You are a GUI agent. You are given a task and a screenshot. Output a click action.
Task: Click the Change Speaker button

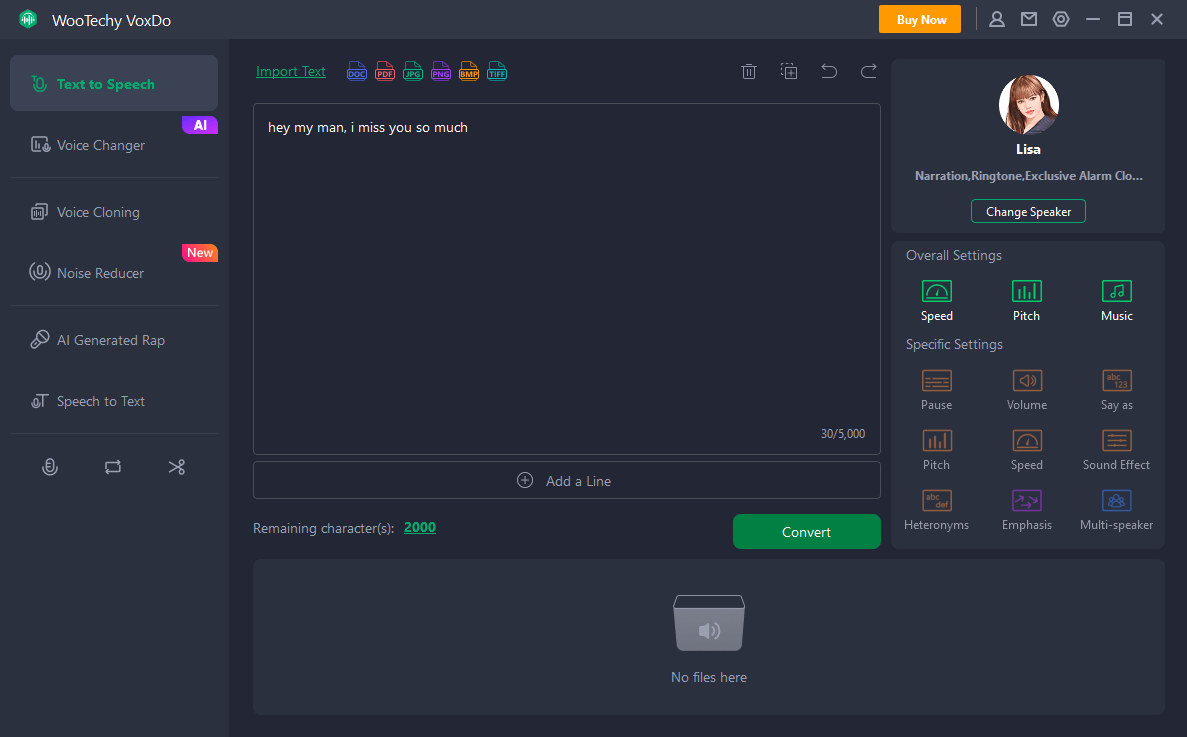tap(1028, 211)
